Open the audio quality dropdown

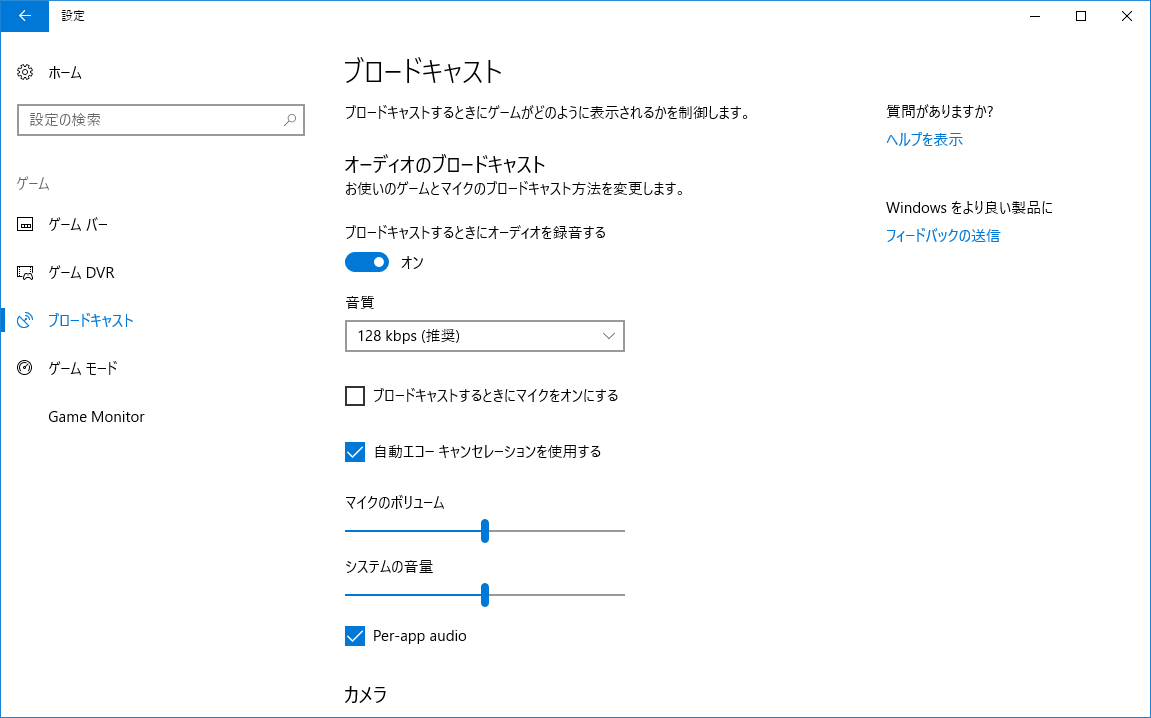click(484, 336)
